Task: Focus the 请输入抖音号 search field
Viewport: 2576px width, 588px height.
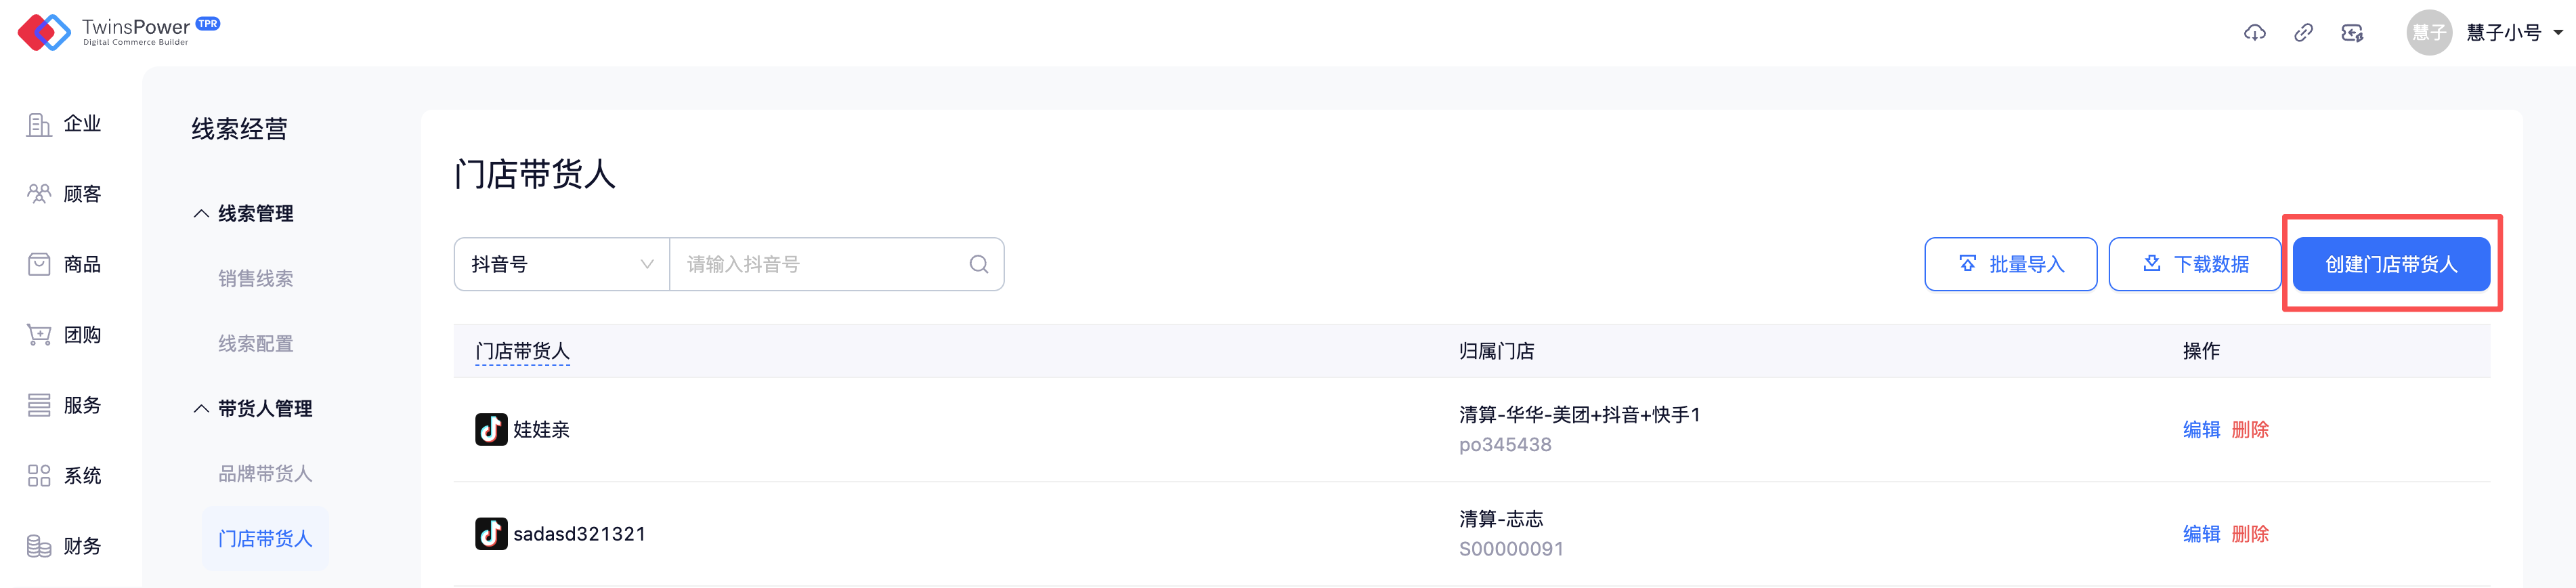Action: point(820,264)
